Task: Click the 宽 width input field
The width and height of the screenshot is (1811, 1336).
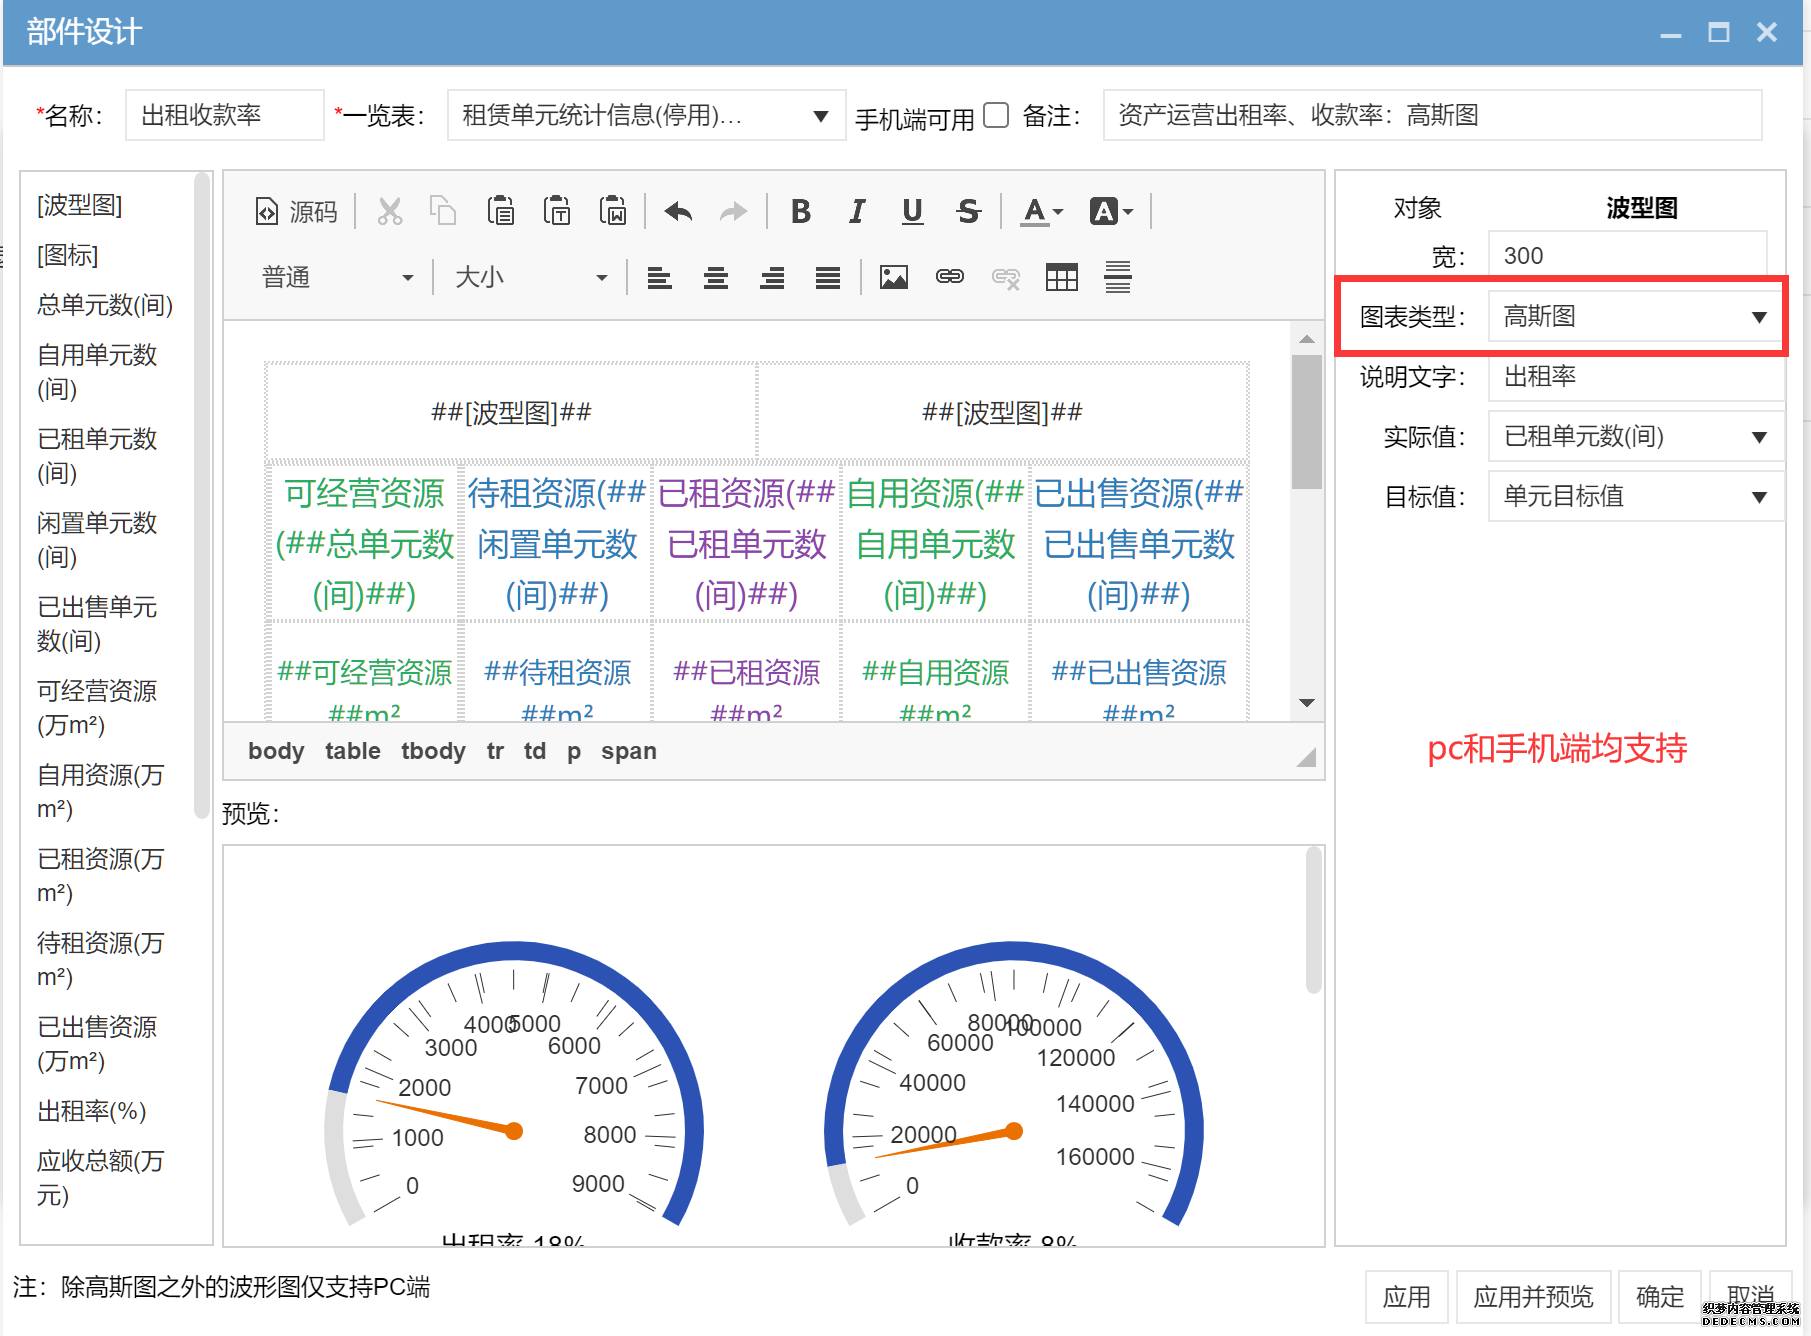Action: [x=1627, y=256]
